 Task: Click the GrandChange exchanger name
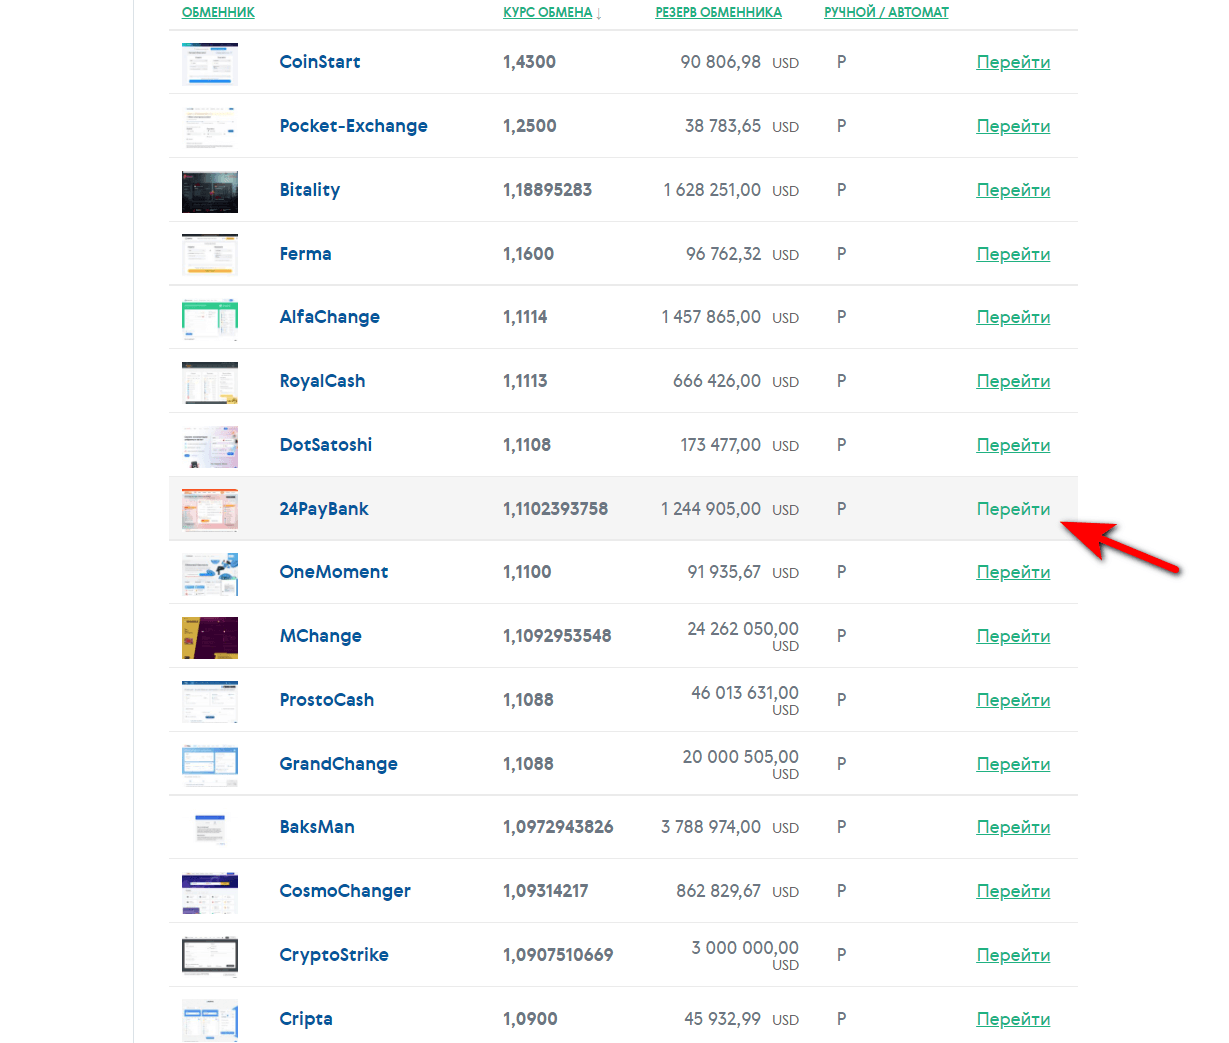tap(338, 764)
